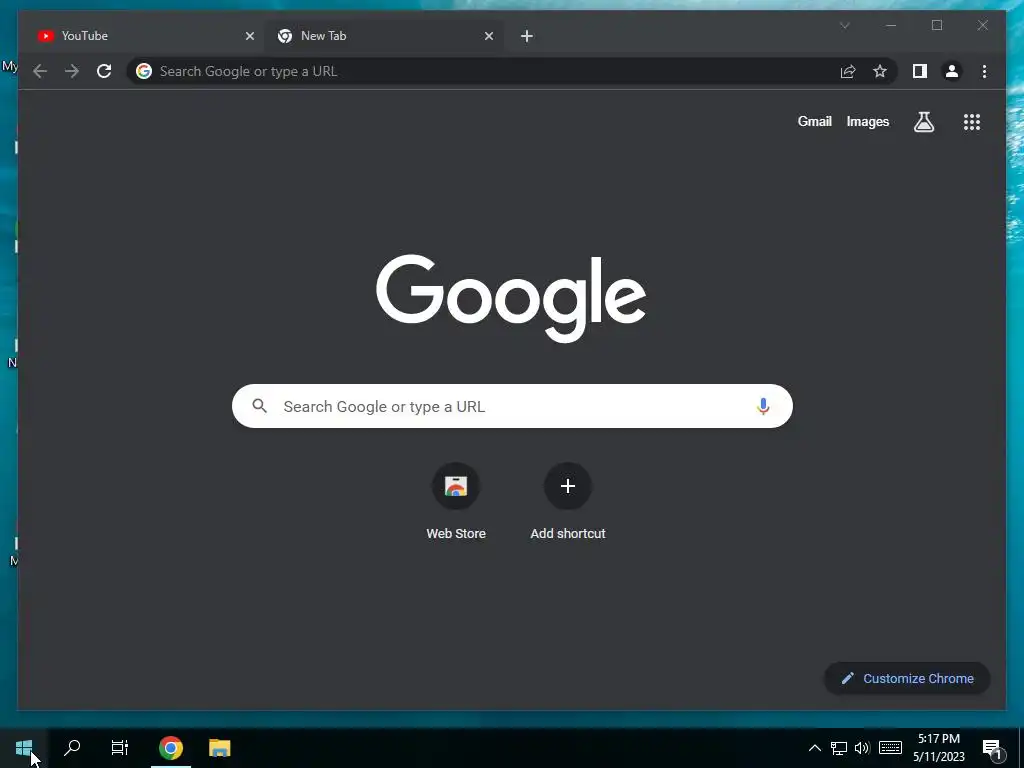Close the YouTube tab
This screenshot has height=768, width=1024.
point(249,36)
